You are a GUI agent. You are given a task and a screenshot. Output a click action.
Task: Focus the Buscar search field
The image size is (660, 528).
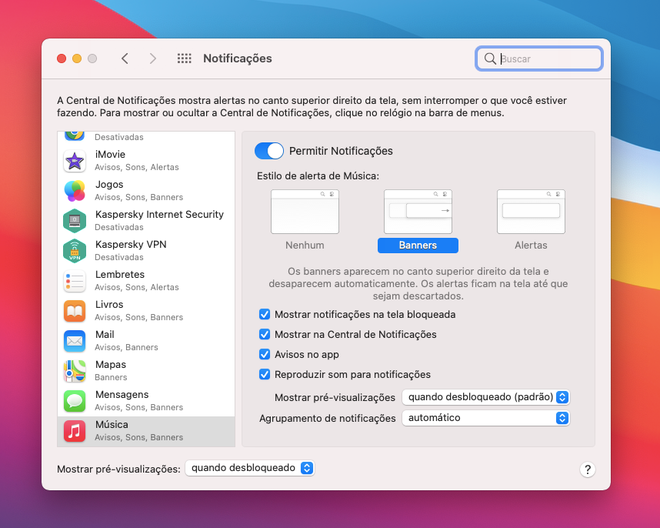pyautogui.click(x=539, y=59)
